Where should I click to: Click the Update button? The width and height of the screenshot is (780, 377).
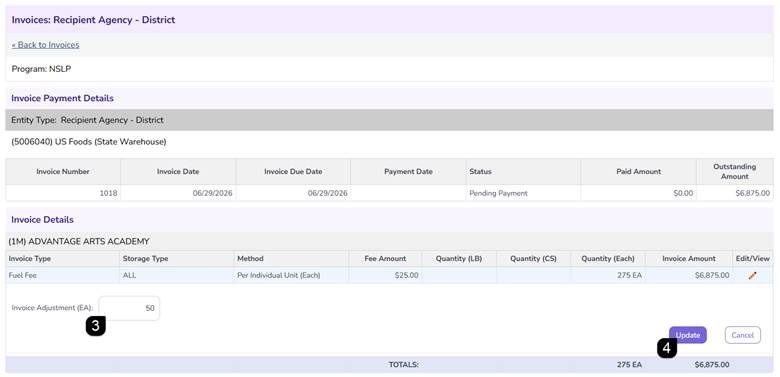pyautogui.click(x=687, y=335)
